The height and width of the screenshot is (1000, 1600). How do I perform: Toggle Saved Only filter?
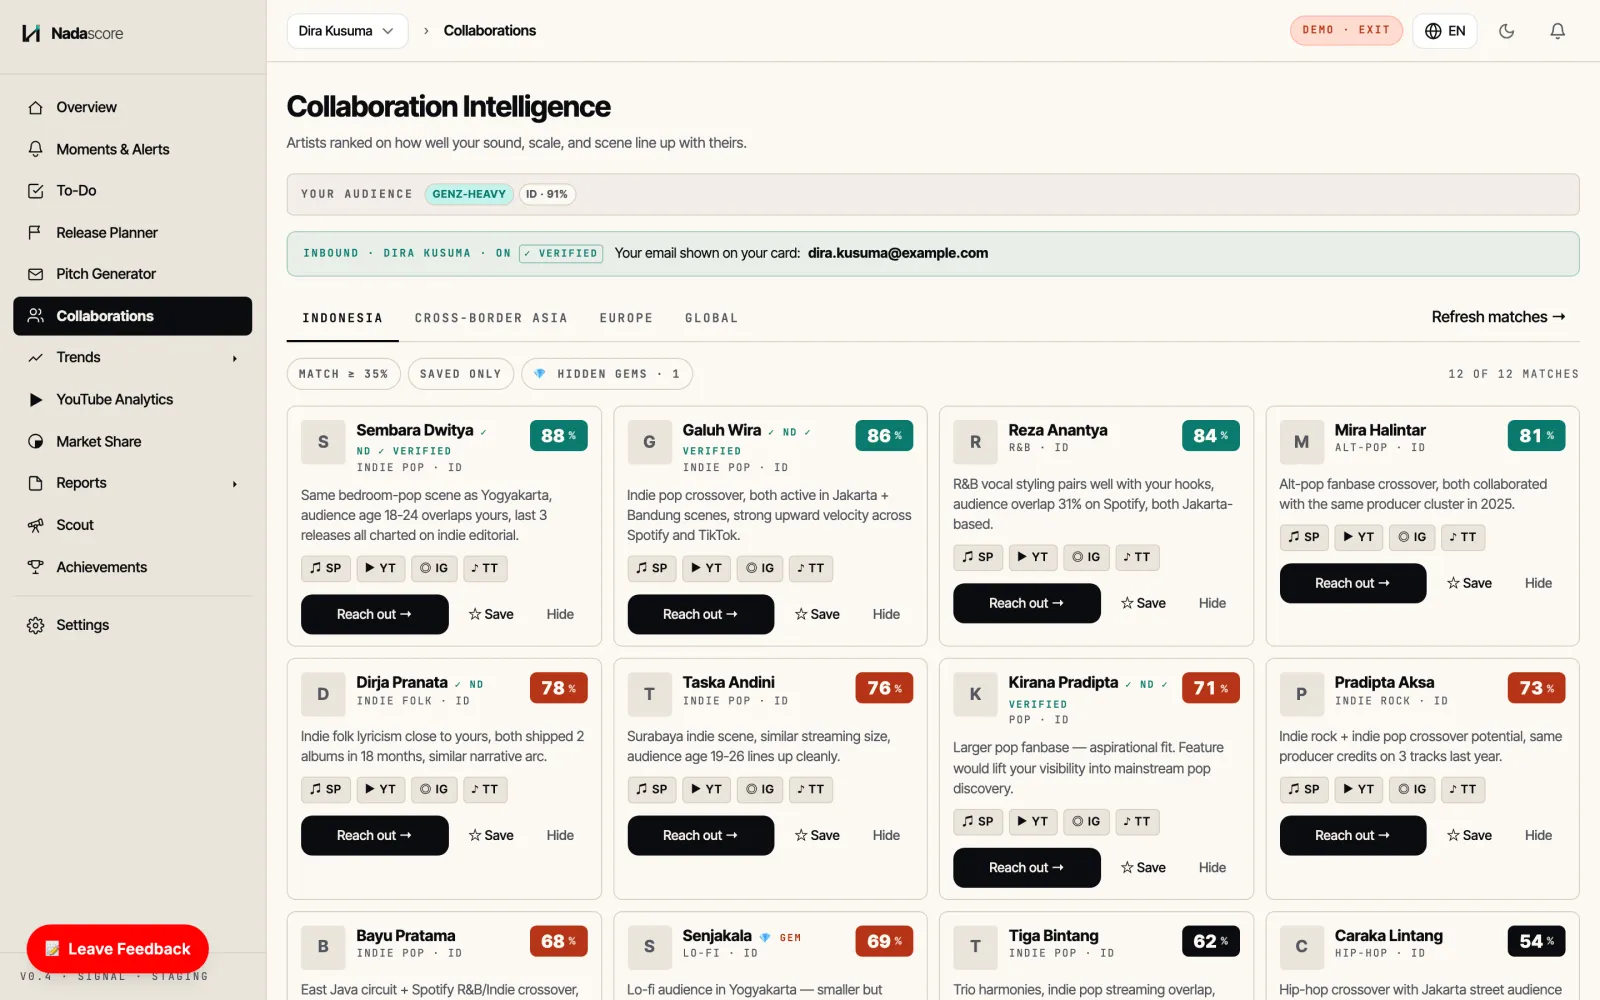(x=460, y=374)
